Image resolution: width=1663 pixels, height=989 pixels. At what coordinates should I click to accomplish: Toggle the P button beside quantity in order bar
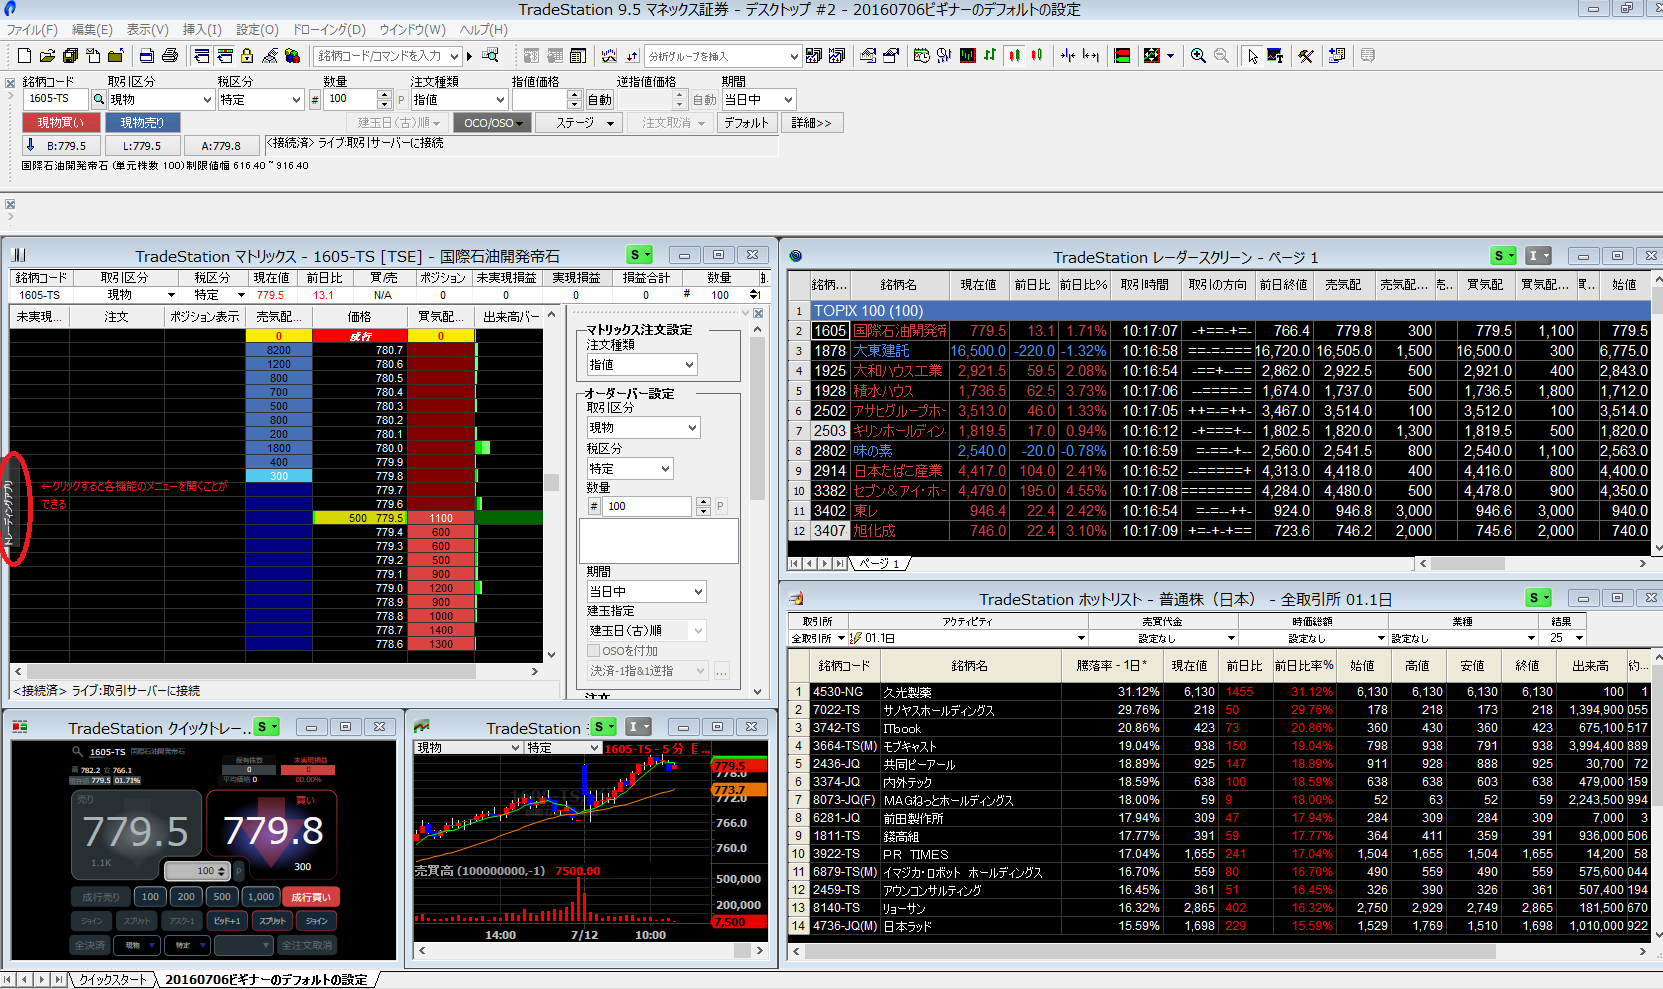[x=401, y=99]
